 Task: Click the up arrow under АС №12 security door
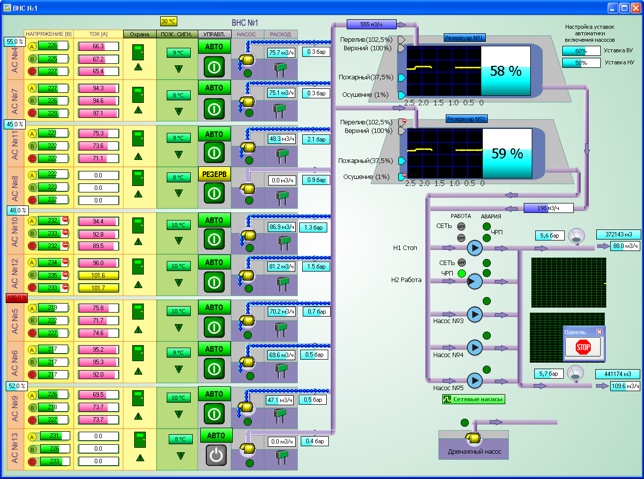[140, 285]
